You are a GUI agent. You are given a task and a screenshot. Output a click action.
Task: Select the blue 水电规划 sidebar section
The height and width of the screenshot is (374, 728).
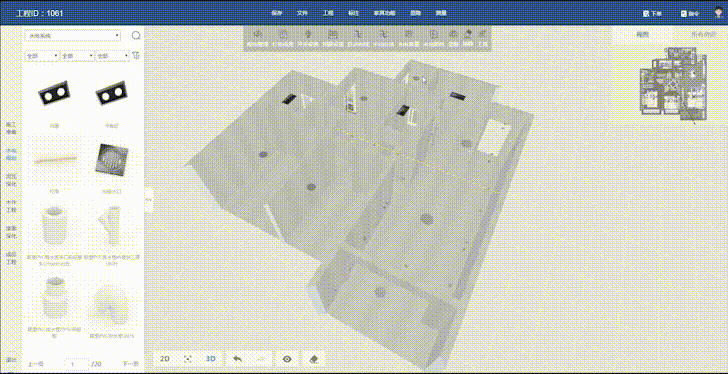coord(11,155)
